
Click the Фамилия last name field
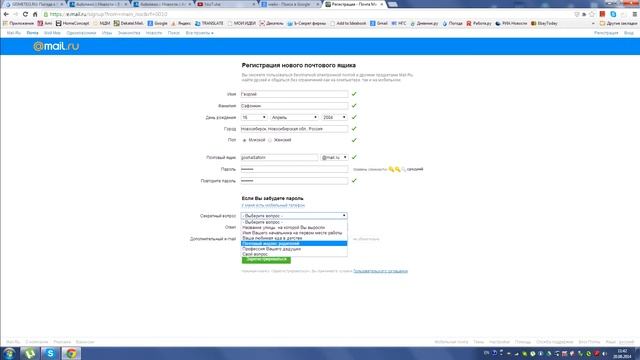294,106
